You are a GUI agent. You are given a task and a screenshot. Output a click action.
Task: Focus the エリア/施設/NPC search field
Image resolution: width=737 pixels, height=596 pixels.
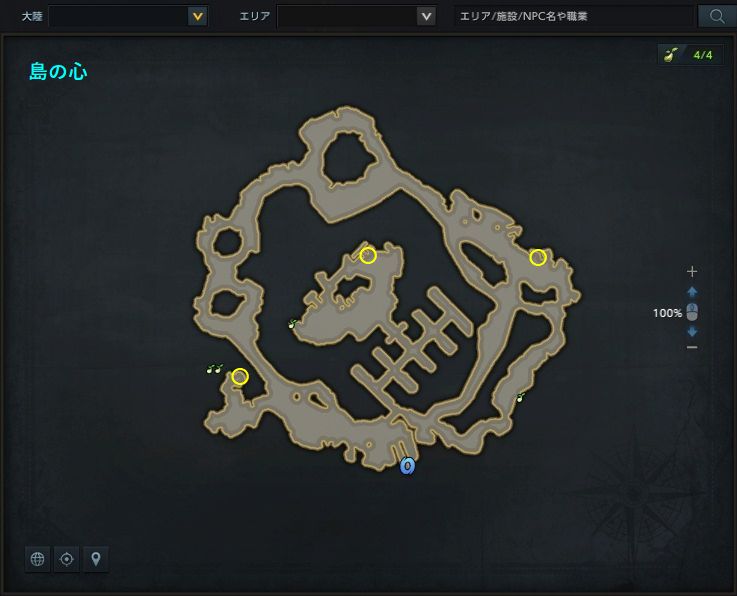573,16
